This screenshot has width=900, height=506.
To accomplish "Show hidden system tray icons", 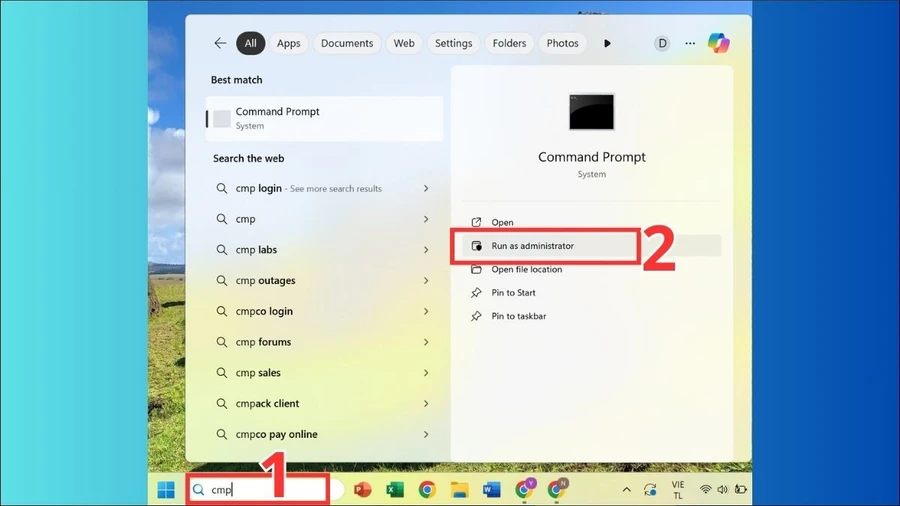I will tap(627, 489).
